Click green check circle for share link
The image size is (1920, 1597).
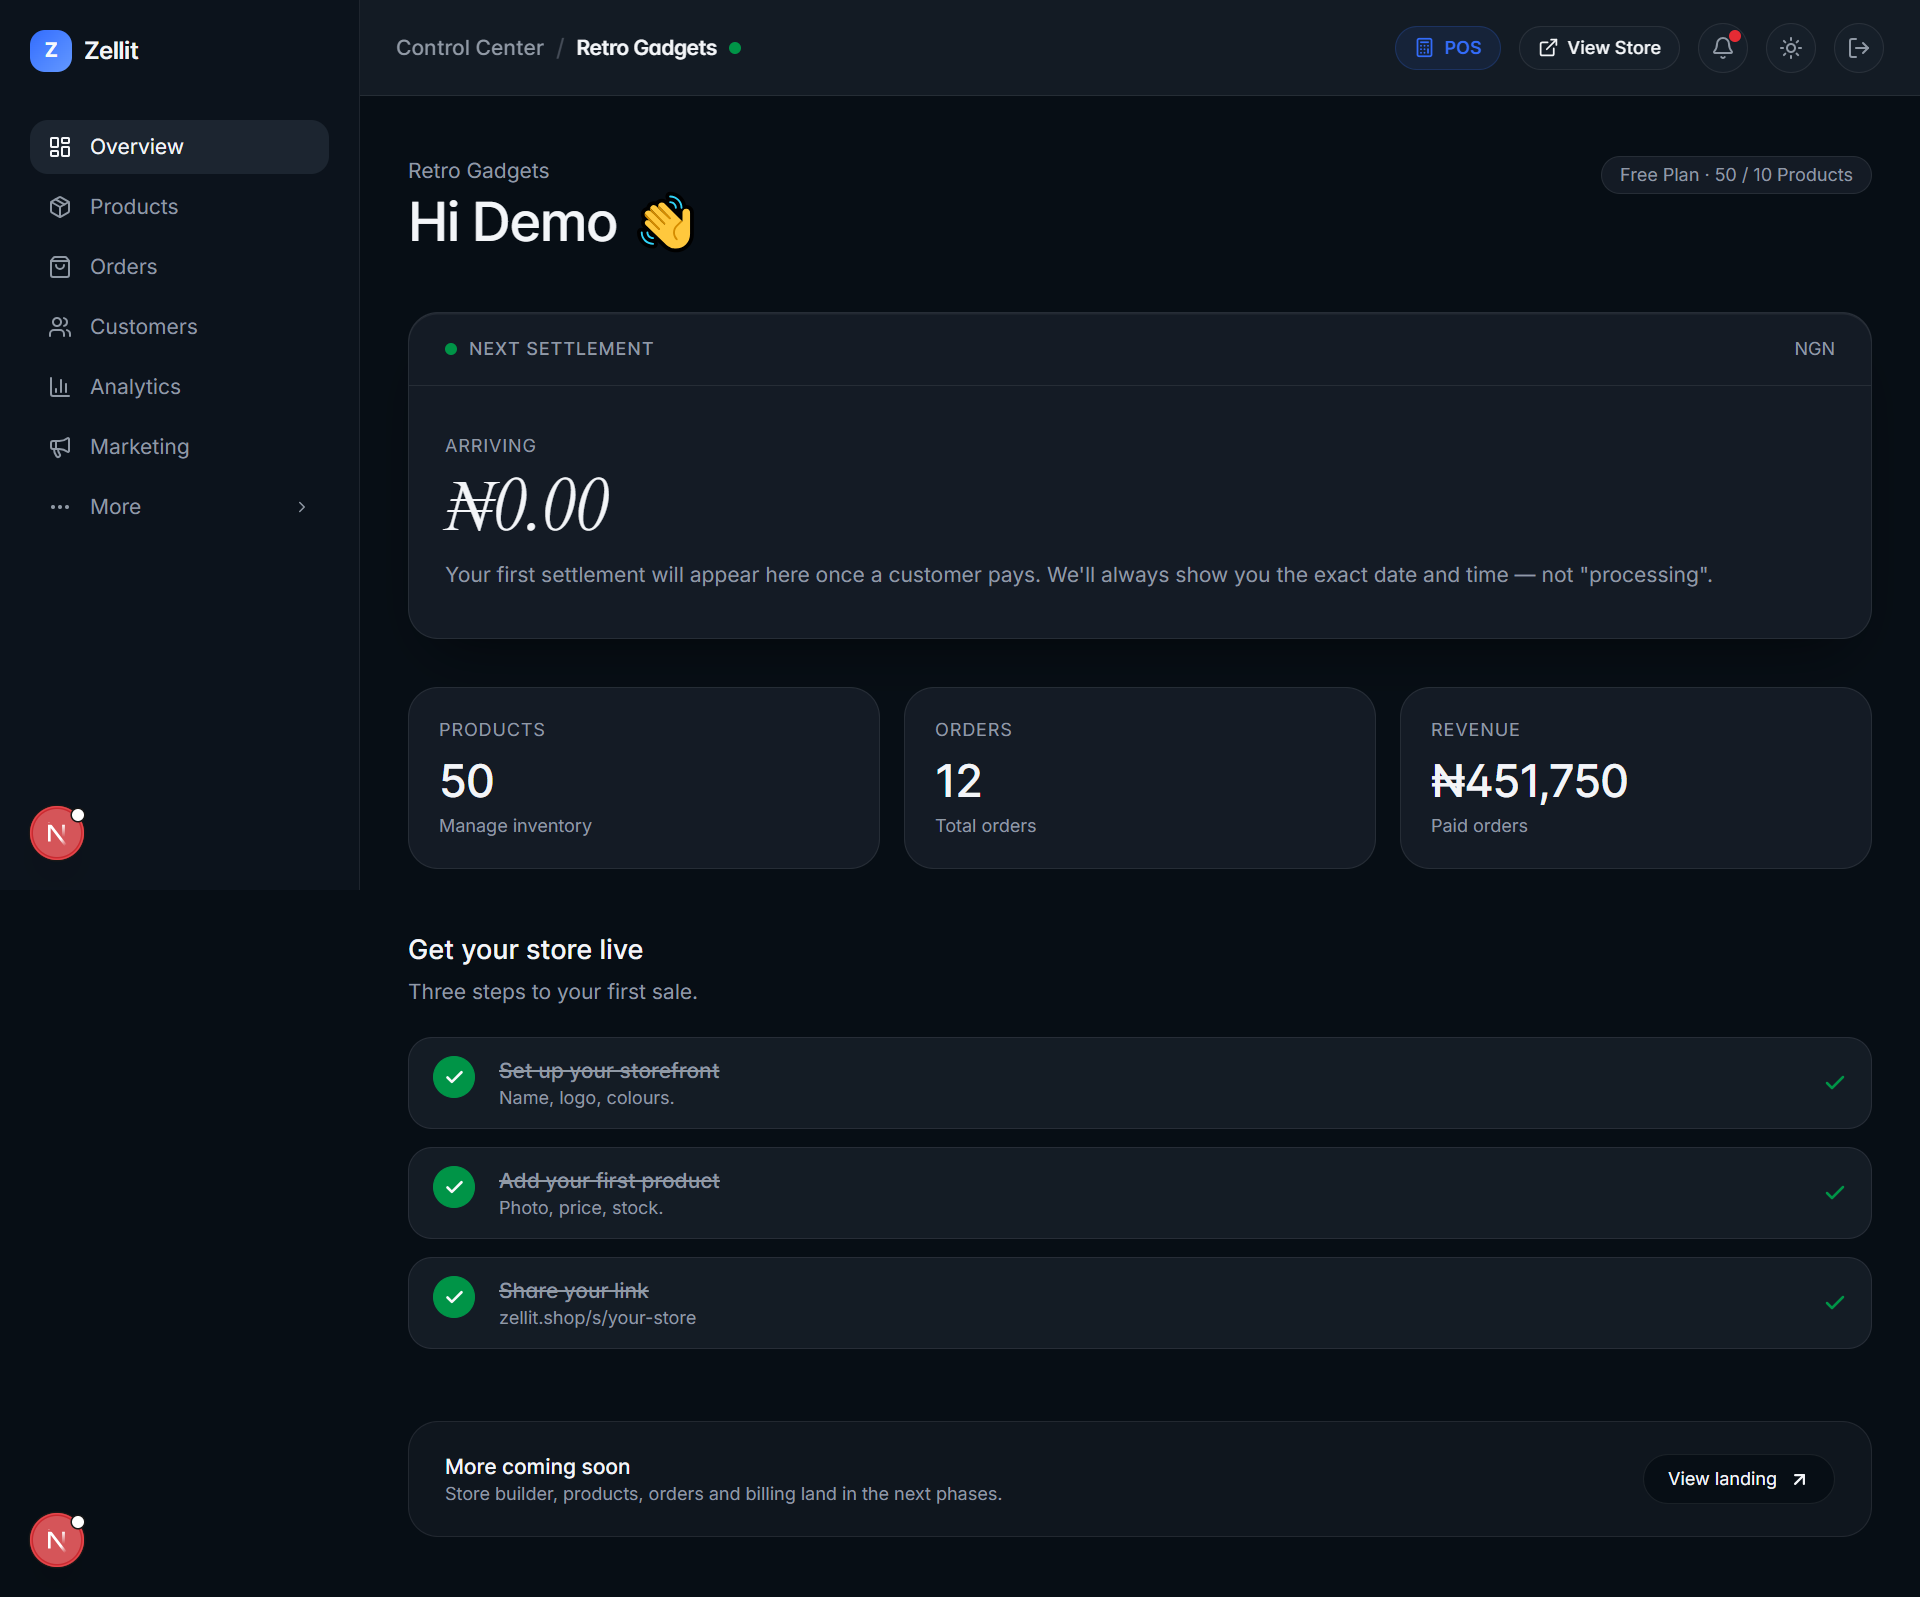pos(454,1297)
